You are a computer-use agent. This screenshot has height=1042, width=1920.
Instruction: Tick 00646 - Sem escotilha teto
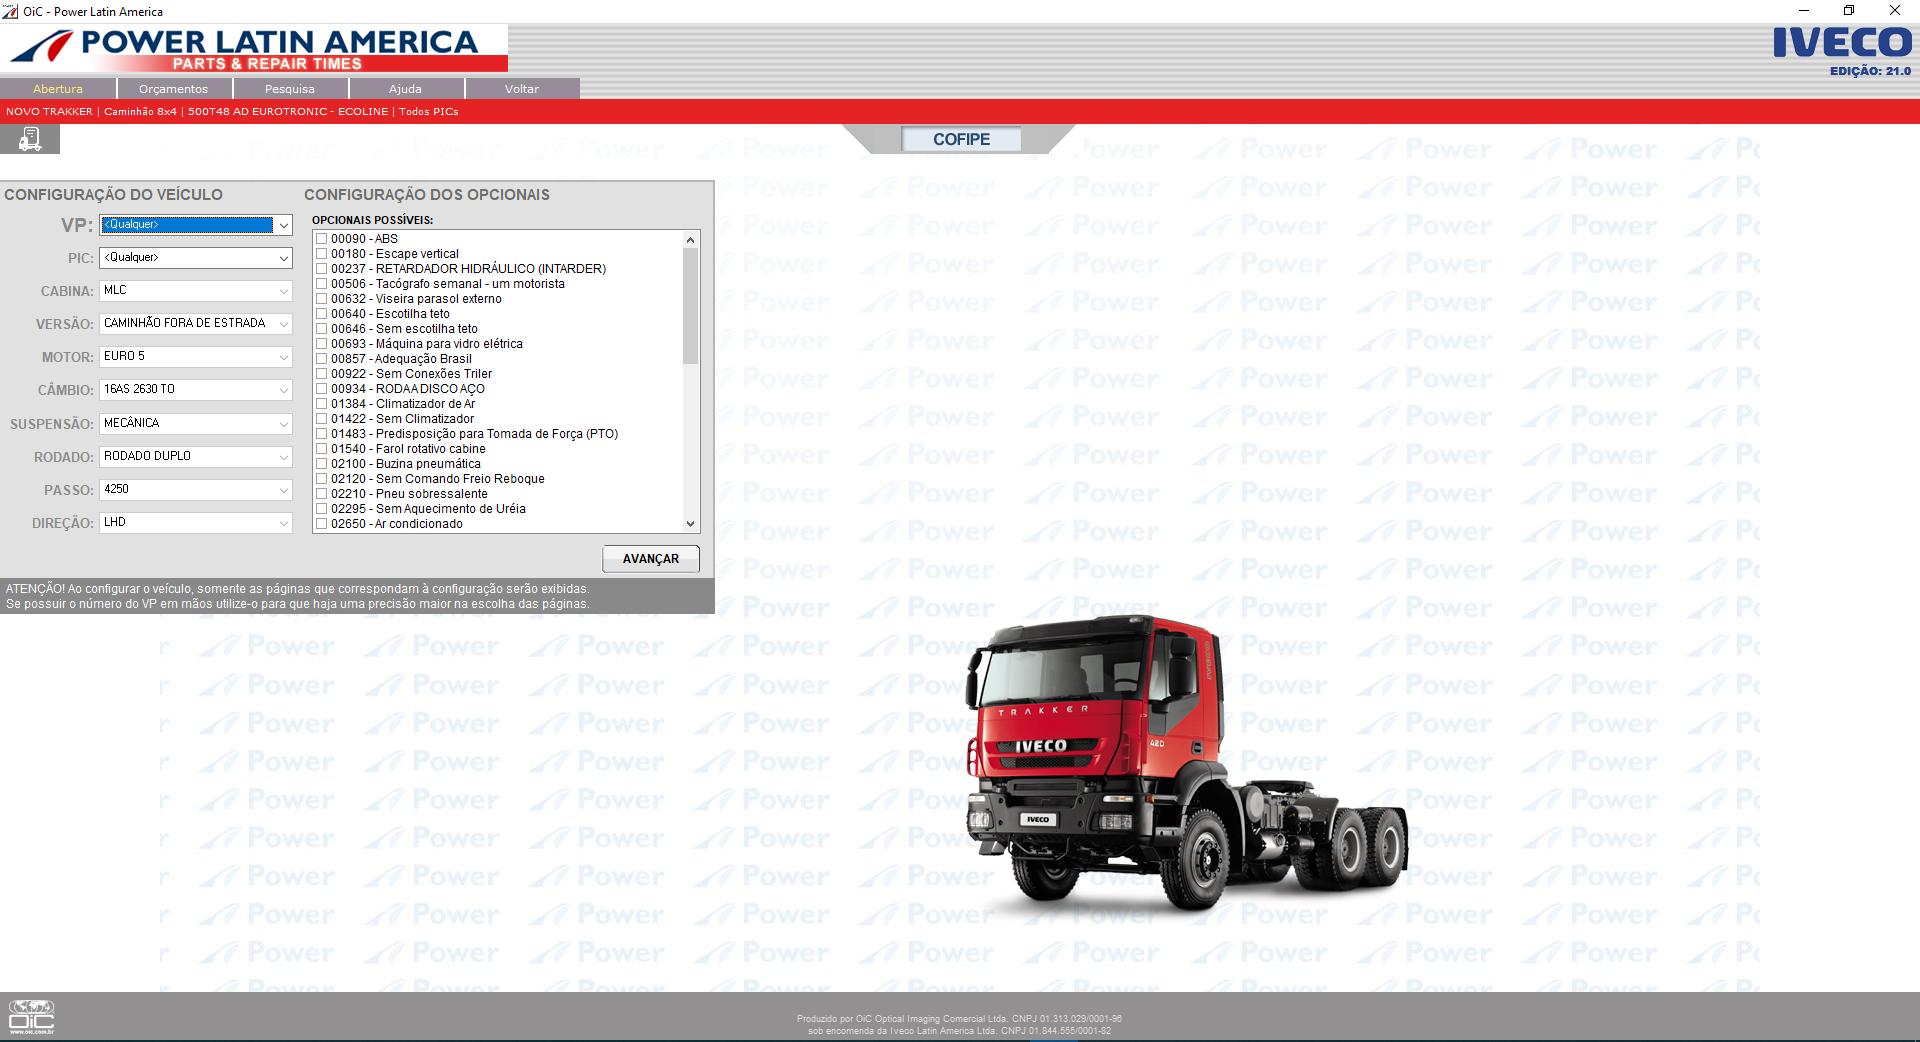tap(322, 329)
